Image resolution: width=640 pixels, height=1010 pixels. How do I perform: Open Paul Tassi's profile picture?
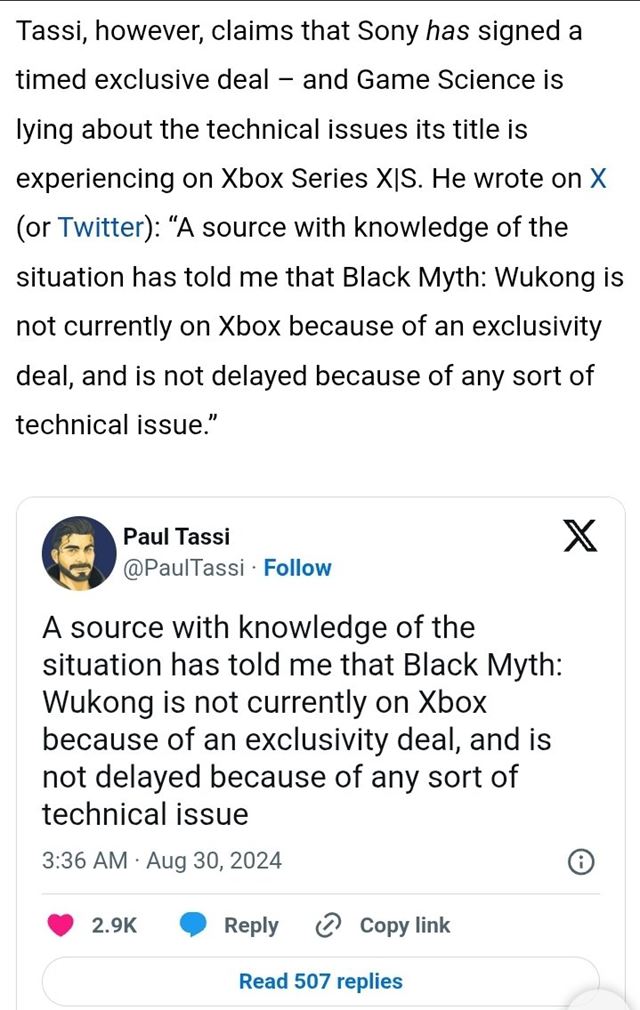click(x=79, y=553)
